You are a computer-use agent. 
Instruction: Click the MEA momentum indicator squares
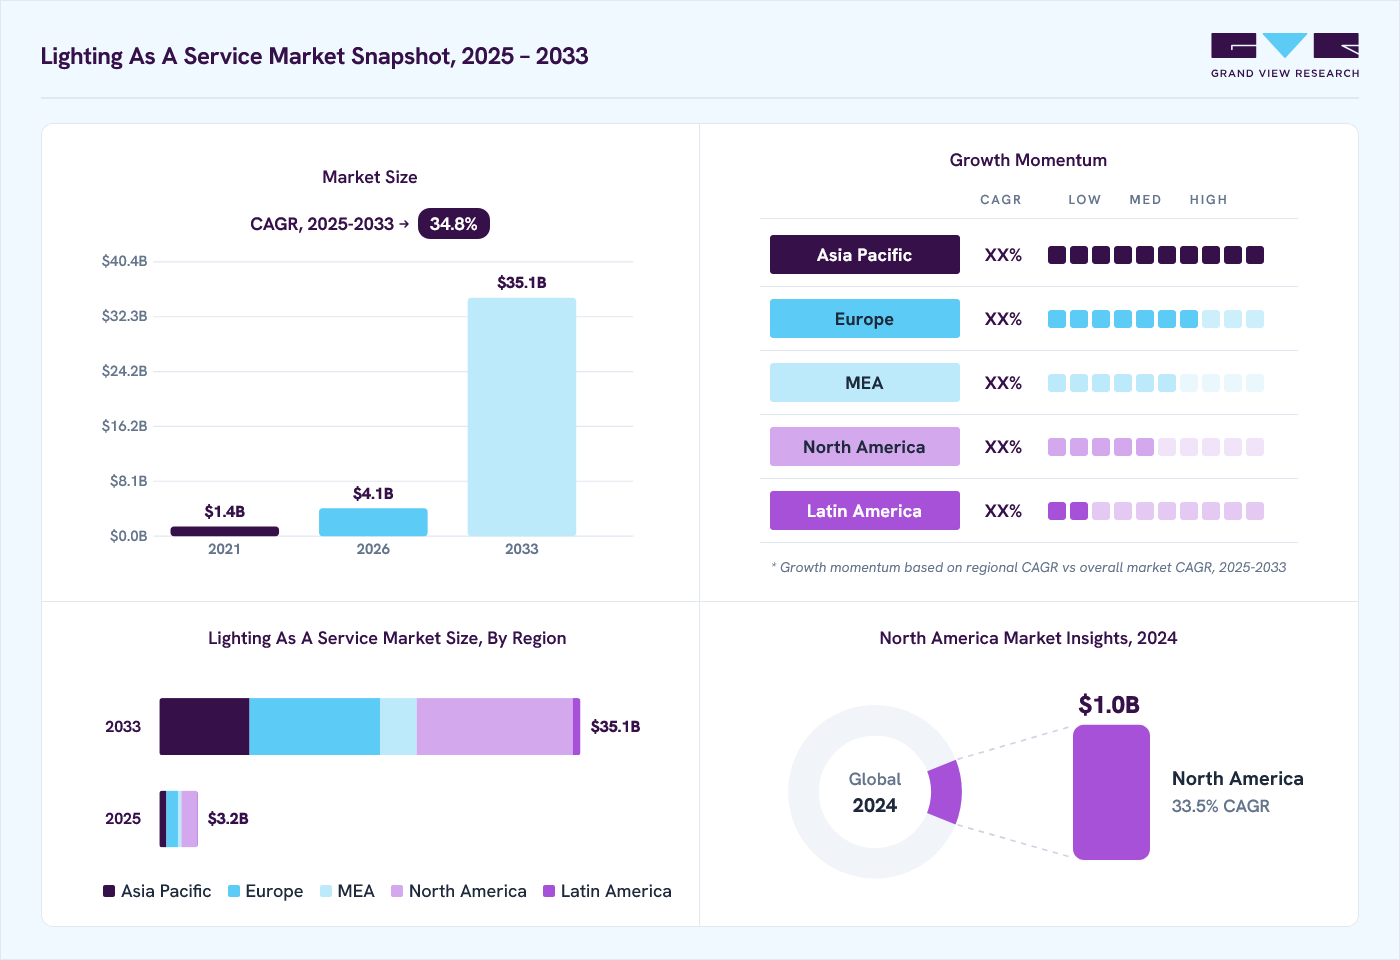1156,383
